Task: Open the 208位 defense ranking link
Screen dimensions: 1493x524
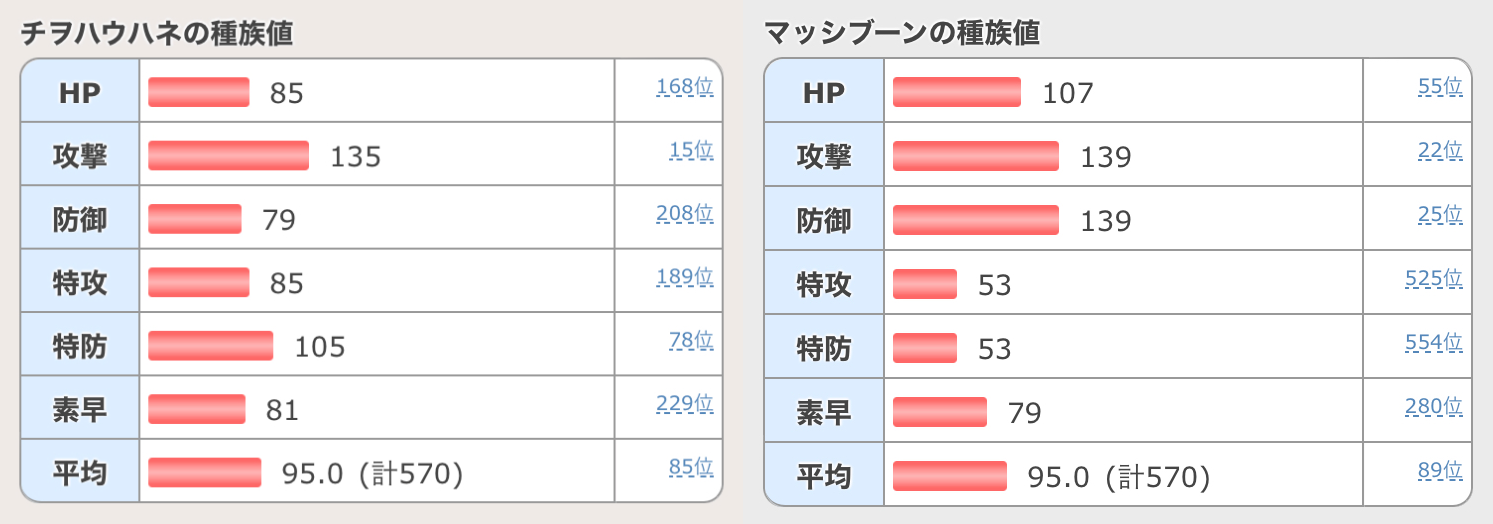Action: coord(685,213)
